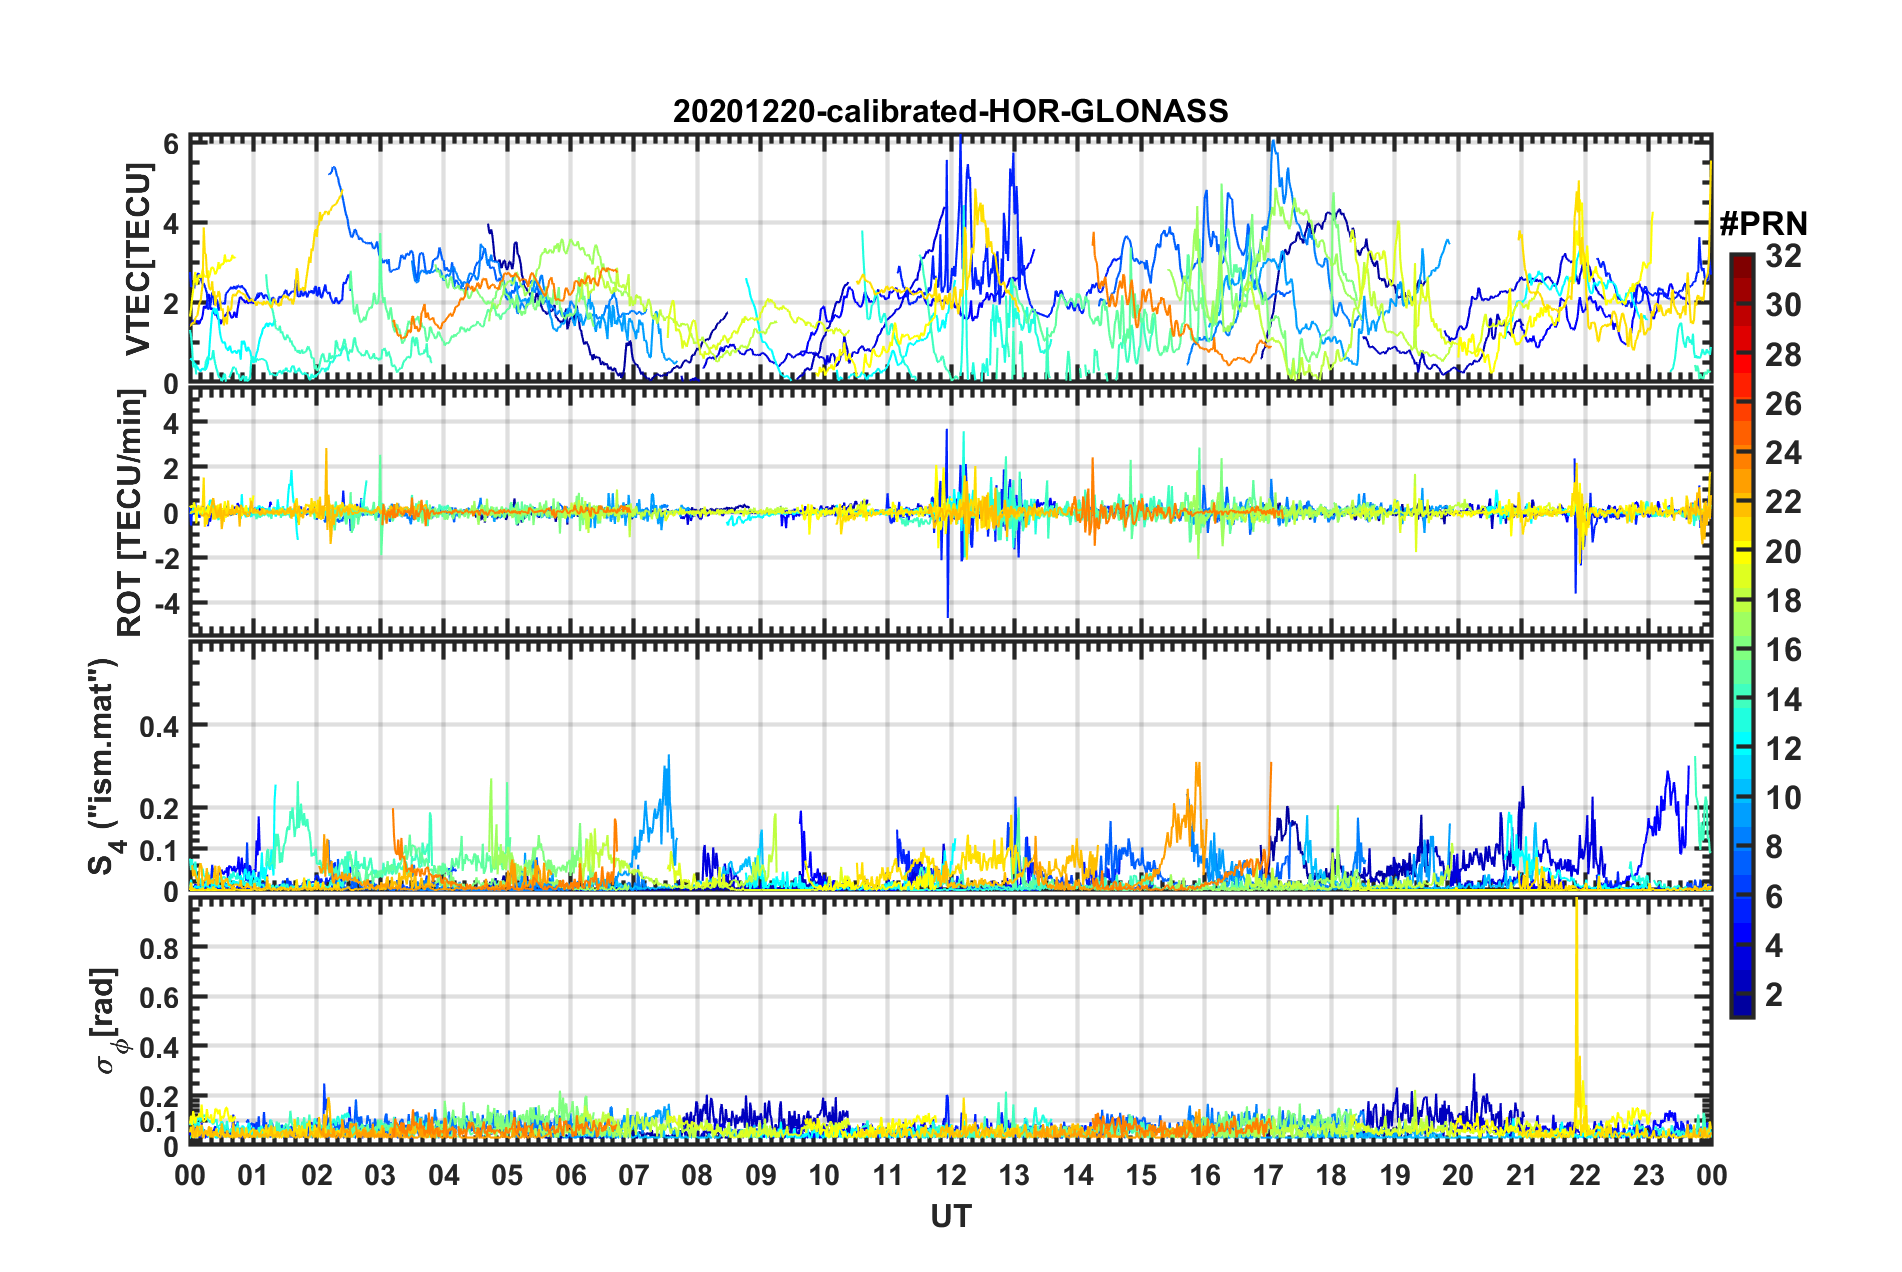Click the colorbar tick label 26
1902x1272 pixels.
1784,404
